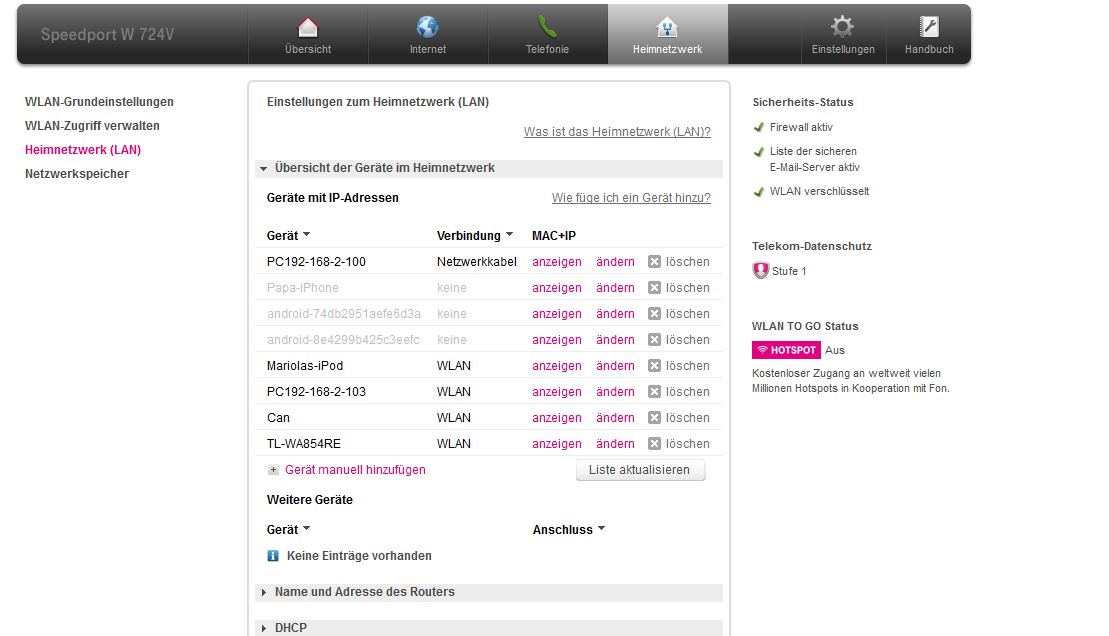Click the delete X icon for Mariolas-iPod
The height and width of the screenshot is (636, 1109).
point(654,366)
